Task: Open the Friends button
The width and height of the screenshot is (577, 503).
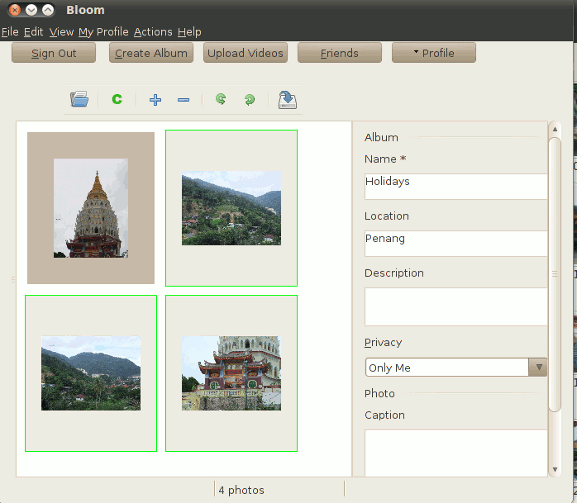Action: coord(340,53)
